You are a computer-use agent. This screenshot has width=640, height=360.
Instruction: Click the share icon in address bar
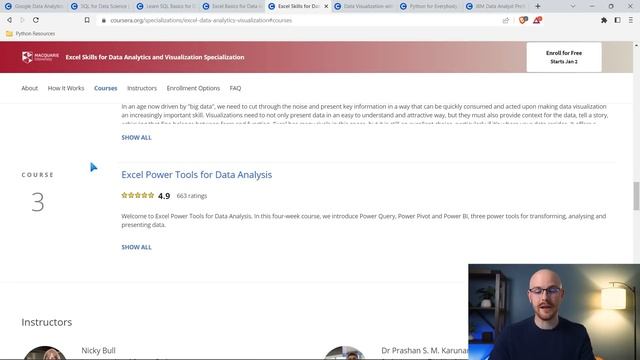coord(506,20)
